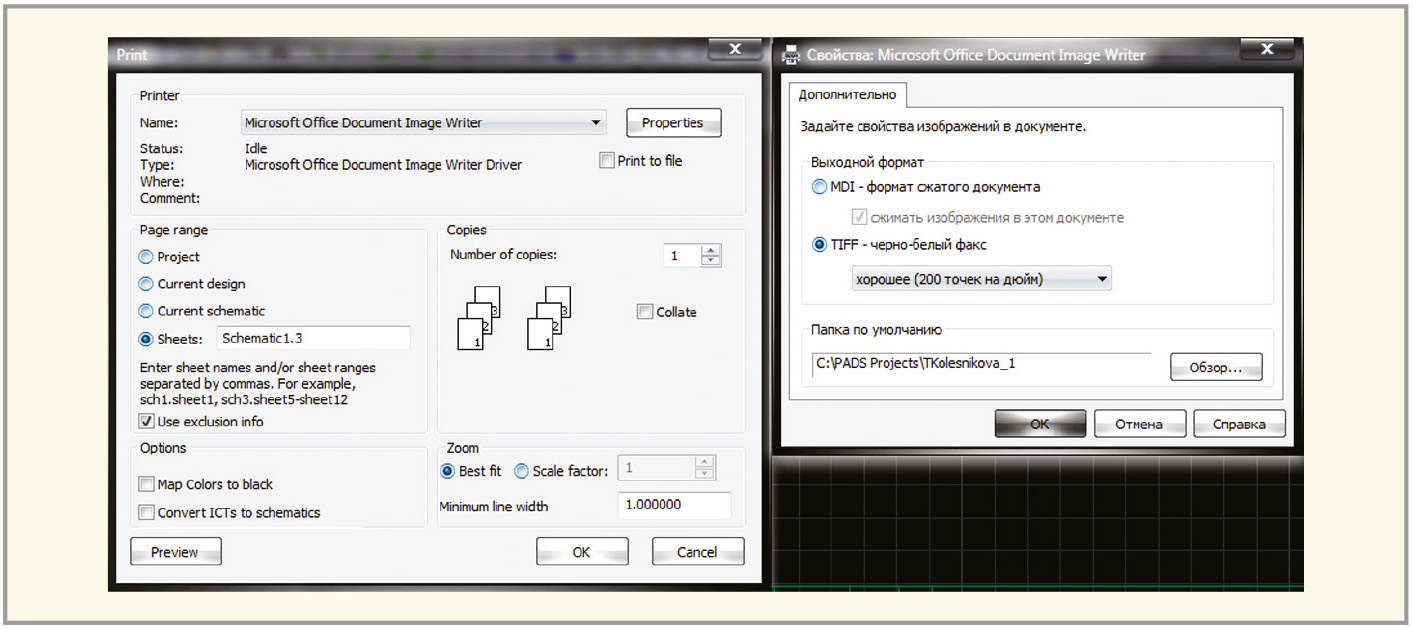Choose MDI compressed document format
Screen dimensions: 1413x628
pos(821,187)
